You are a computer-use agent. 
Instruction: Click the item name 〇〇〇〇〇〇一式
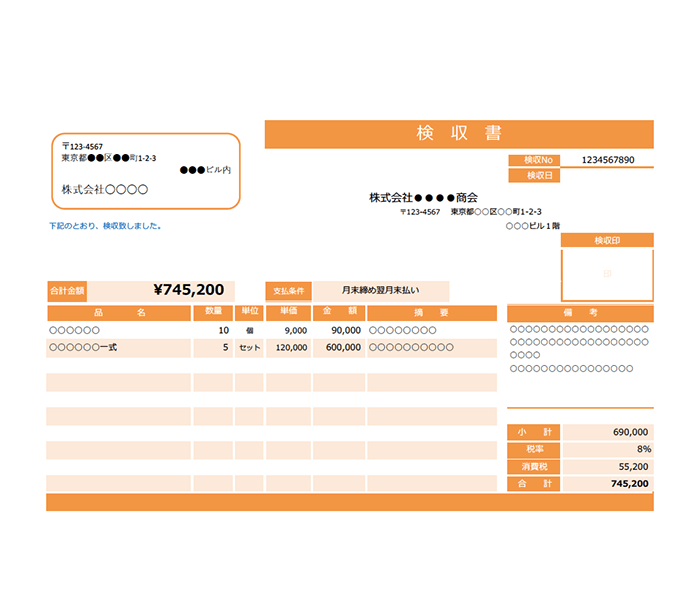point(83,347)
